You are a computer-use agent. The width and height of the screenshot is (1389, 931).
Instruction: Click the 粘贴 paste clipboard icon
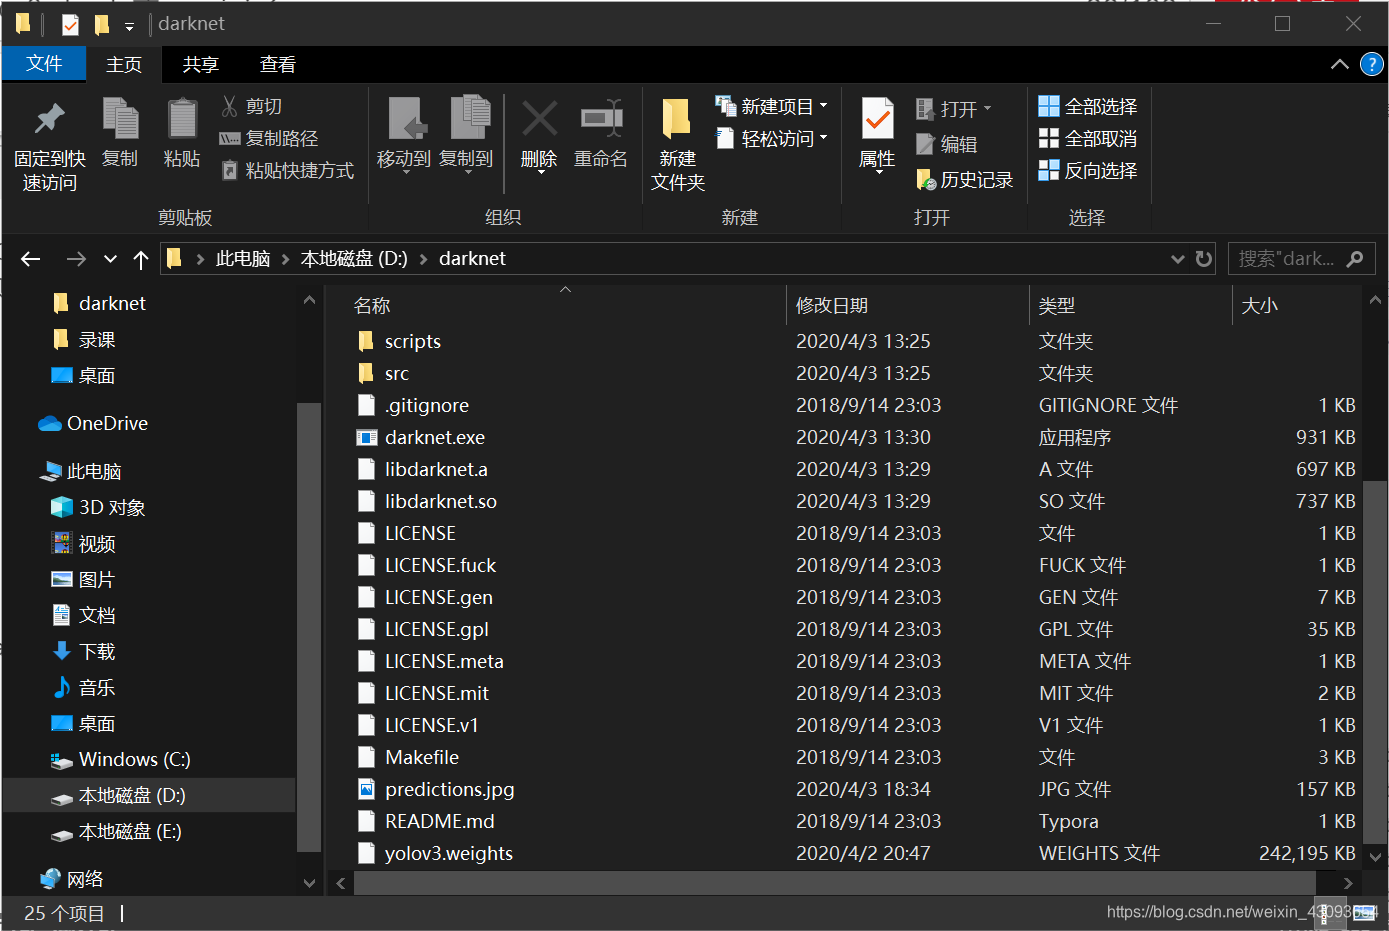click(182, 119)
